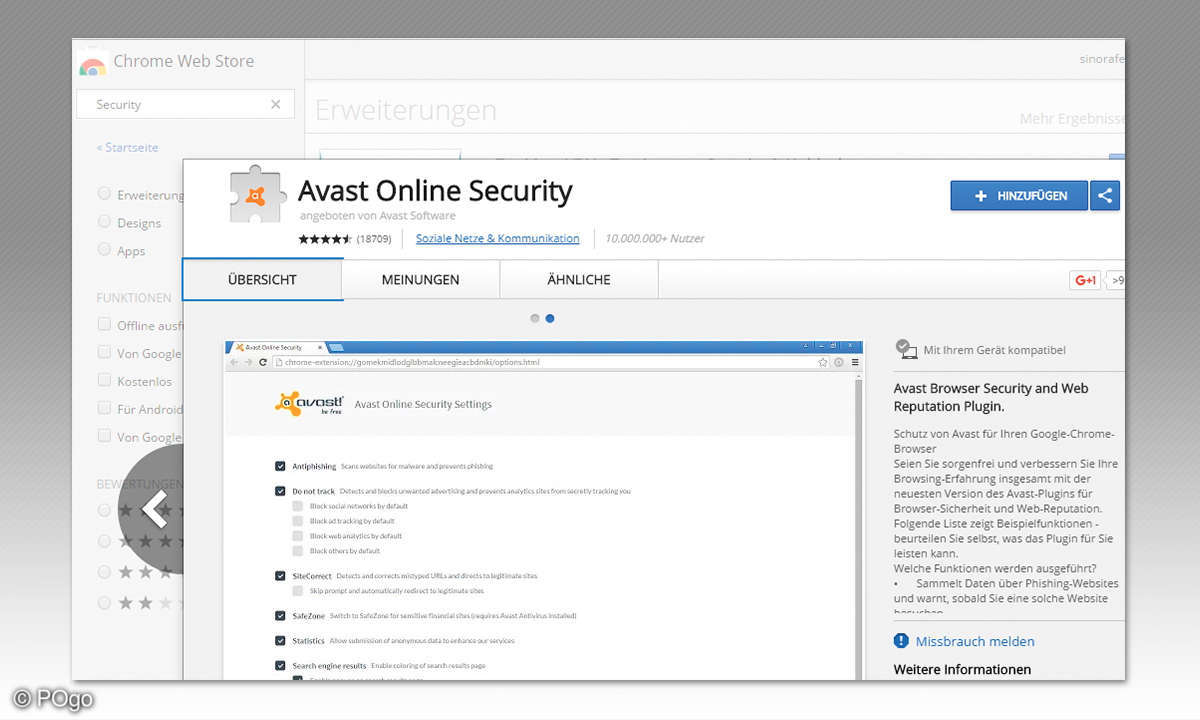Show the first screenshot via grey carousel dot

pos(535,318)
